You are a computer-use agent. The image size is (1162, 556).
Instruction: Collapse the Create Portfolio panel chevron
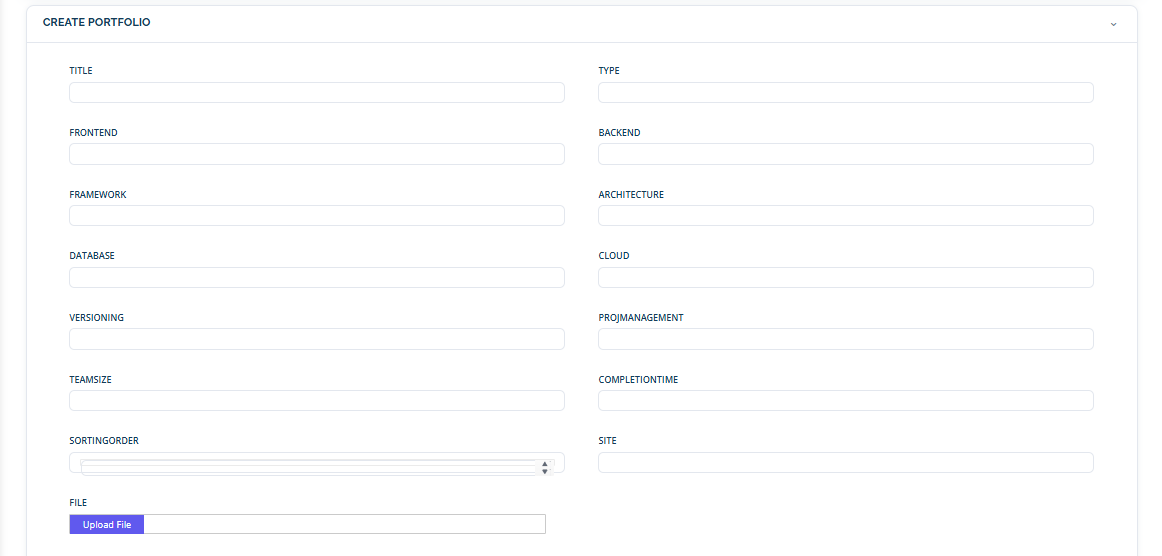click(x=1113, y=24)
